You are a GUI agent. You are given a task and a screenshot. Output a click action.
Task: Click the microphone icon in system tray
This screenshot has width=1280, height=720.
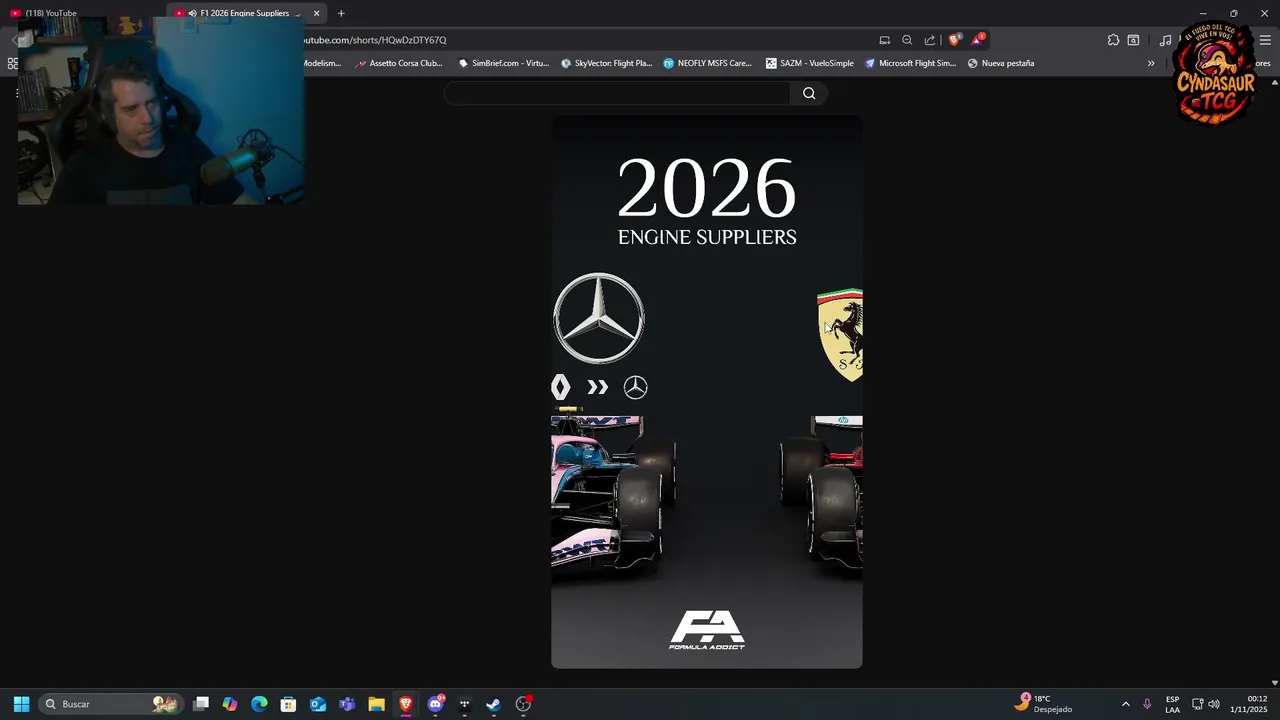click(x=1147, y=704)
